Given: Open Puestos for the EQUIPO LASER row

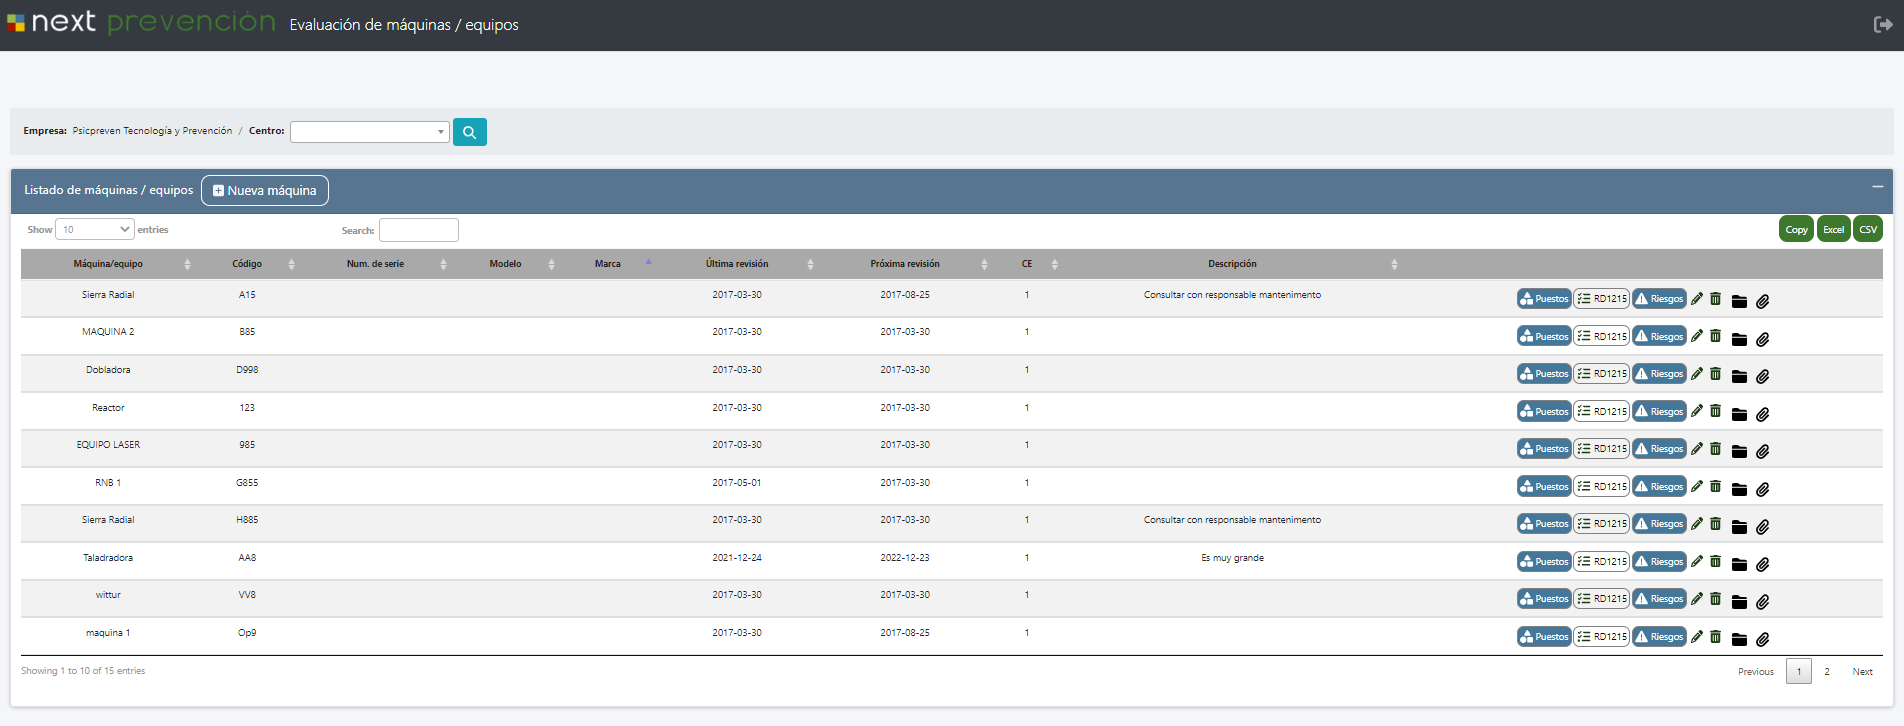Looking at the screenshot, I should pyautogui.click(x=1544, y=448).
